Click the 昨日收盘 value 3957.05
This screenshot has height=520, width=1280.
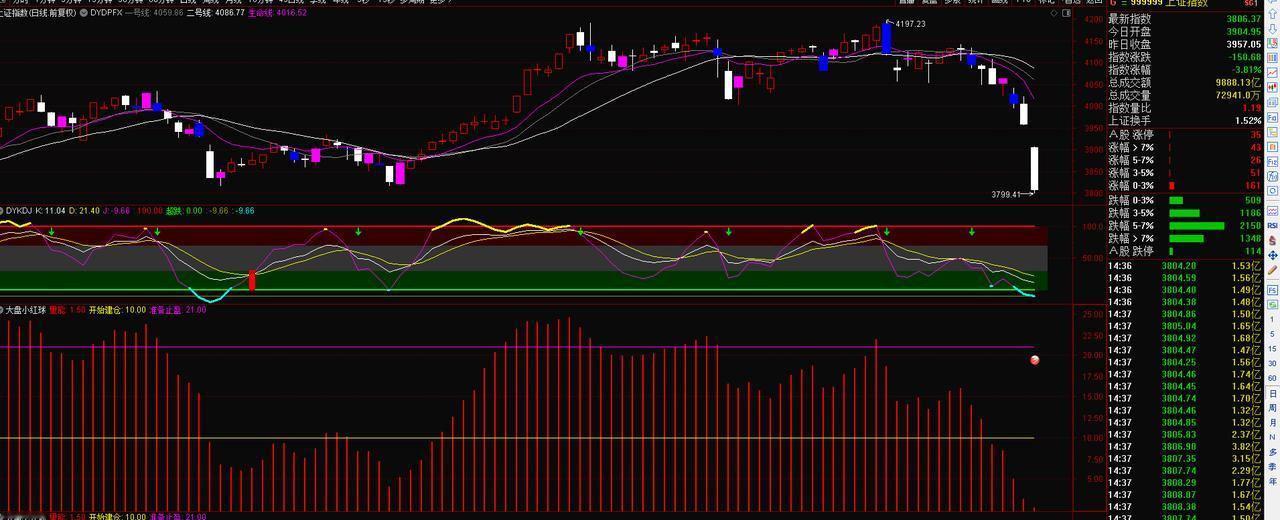[1243, 45]
